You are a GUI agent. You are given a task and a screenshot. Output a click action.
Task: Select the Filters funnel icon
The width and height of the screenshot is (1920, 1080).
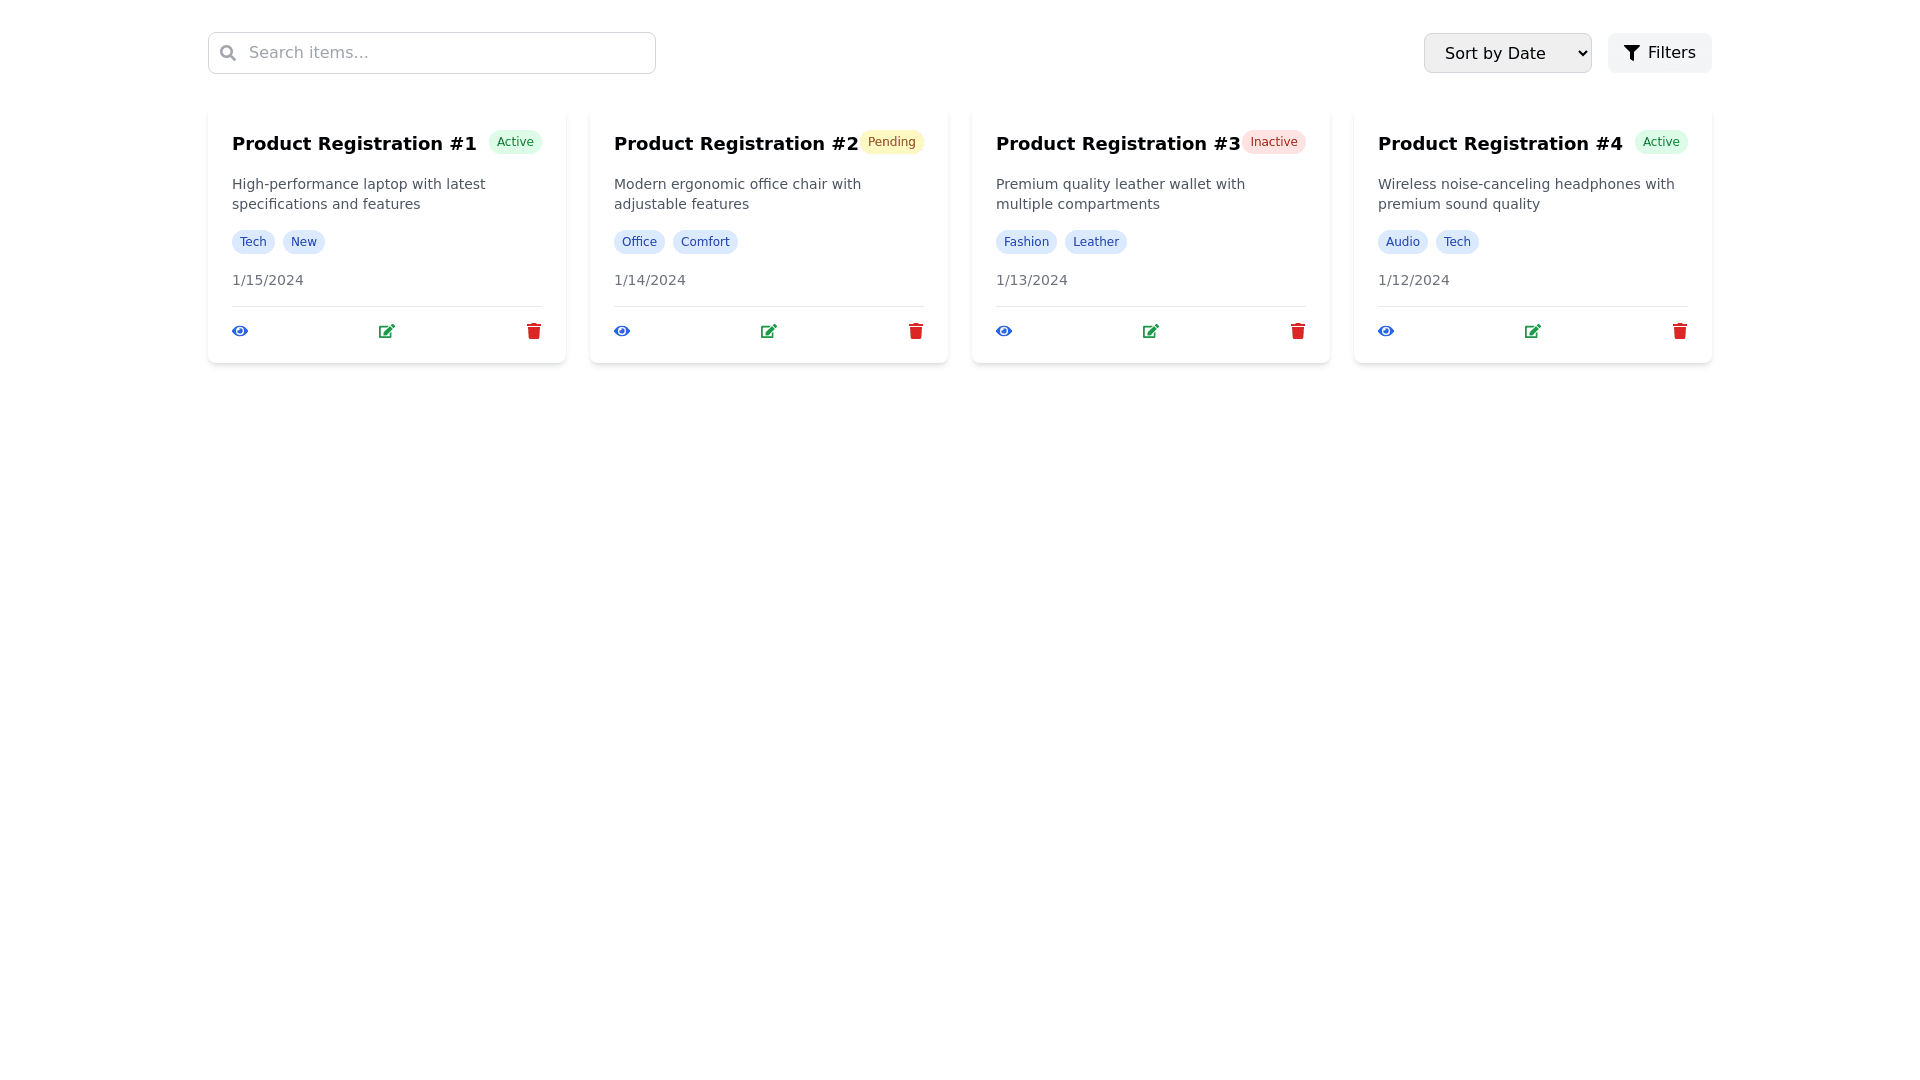[x=1633, y=52]
